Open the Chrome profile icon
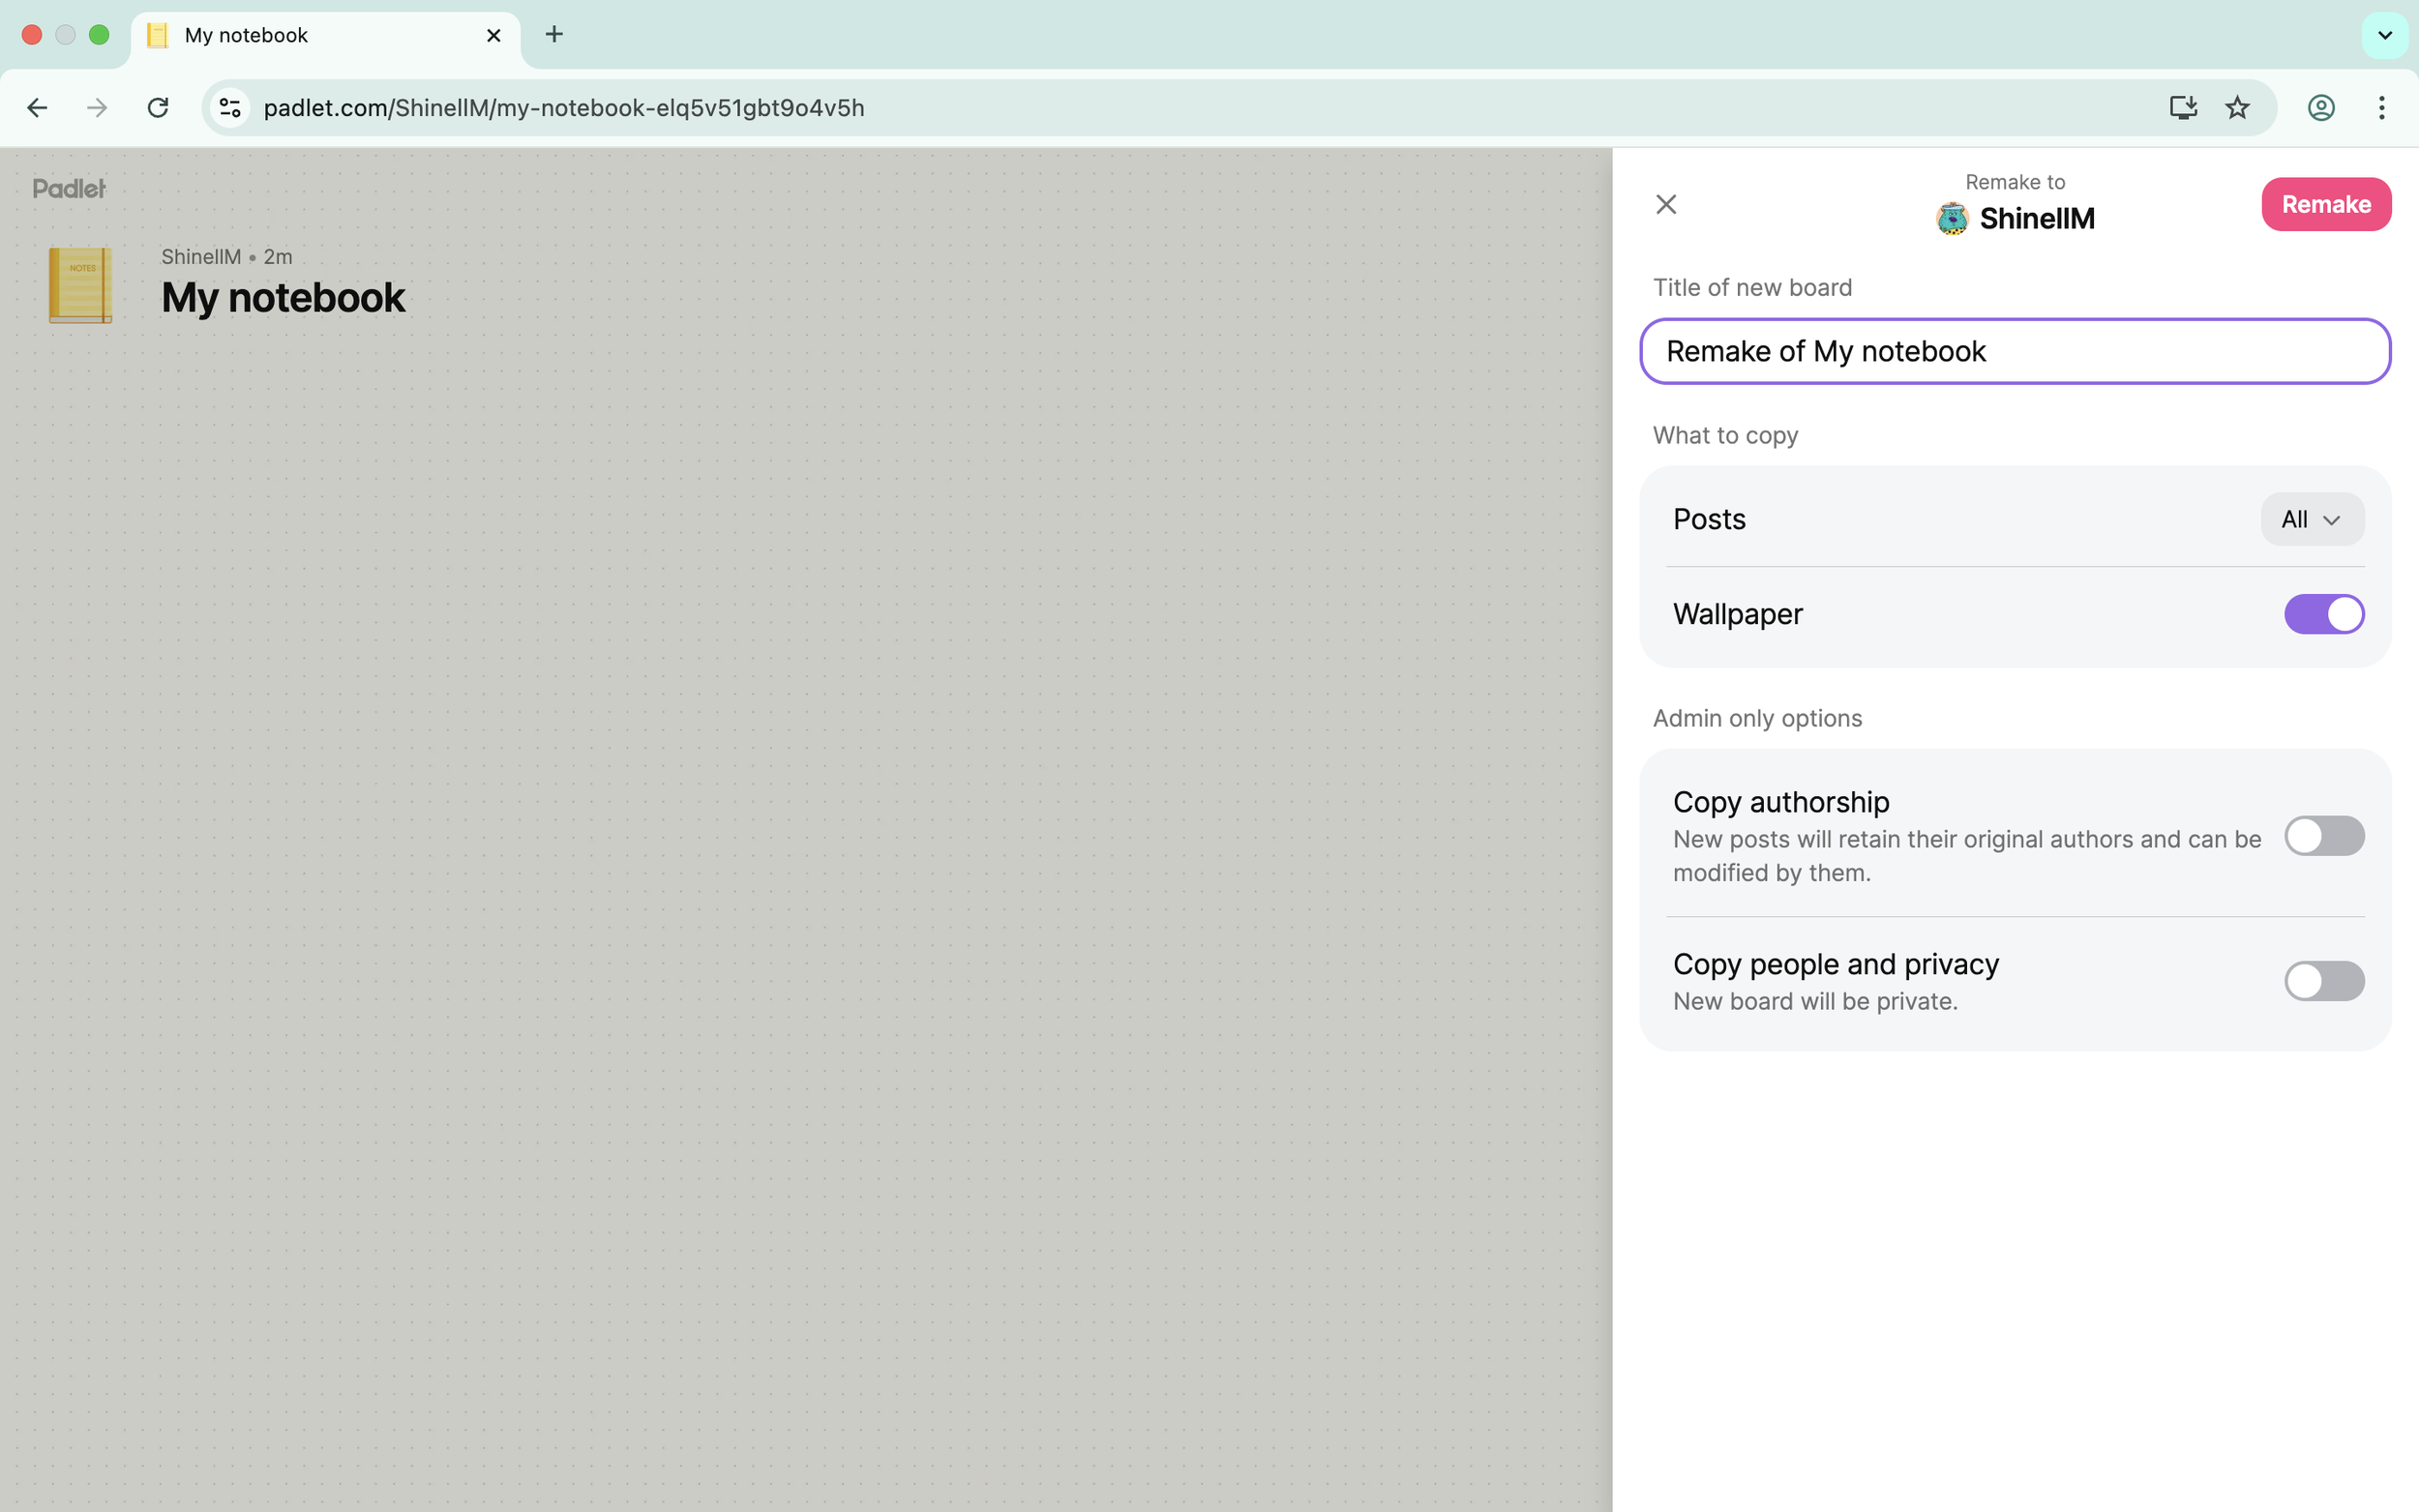Image resolution: width=2419 pixels, height=1512 pixels. [2320, 108]
